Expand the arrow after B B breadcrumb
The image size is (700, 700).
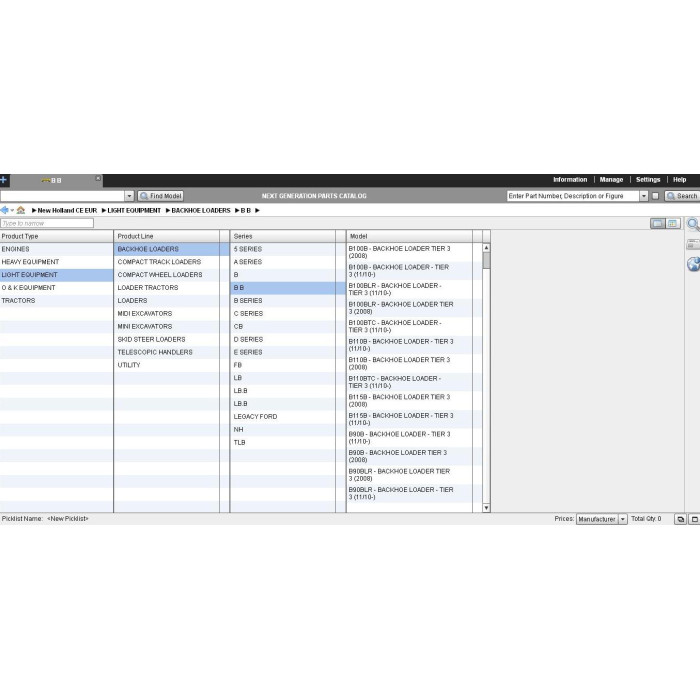257,210
